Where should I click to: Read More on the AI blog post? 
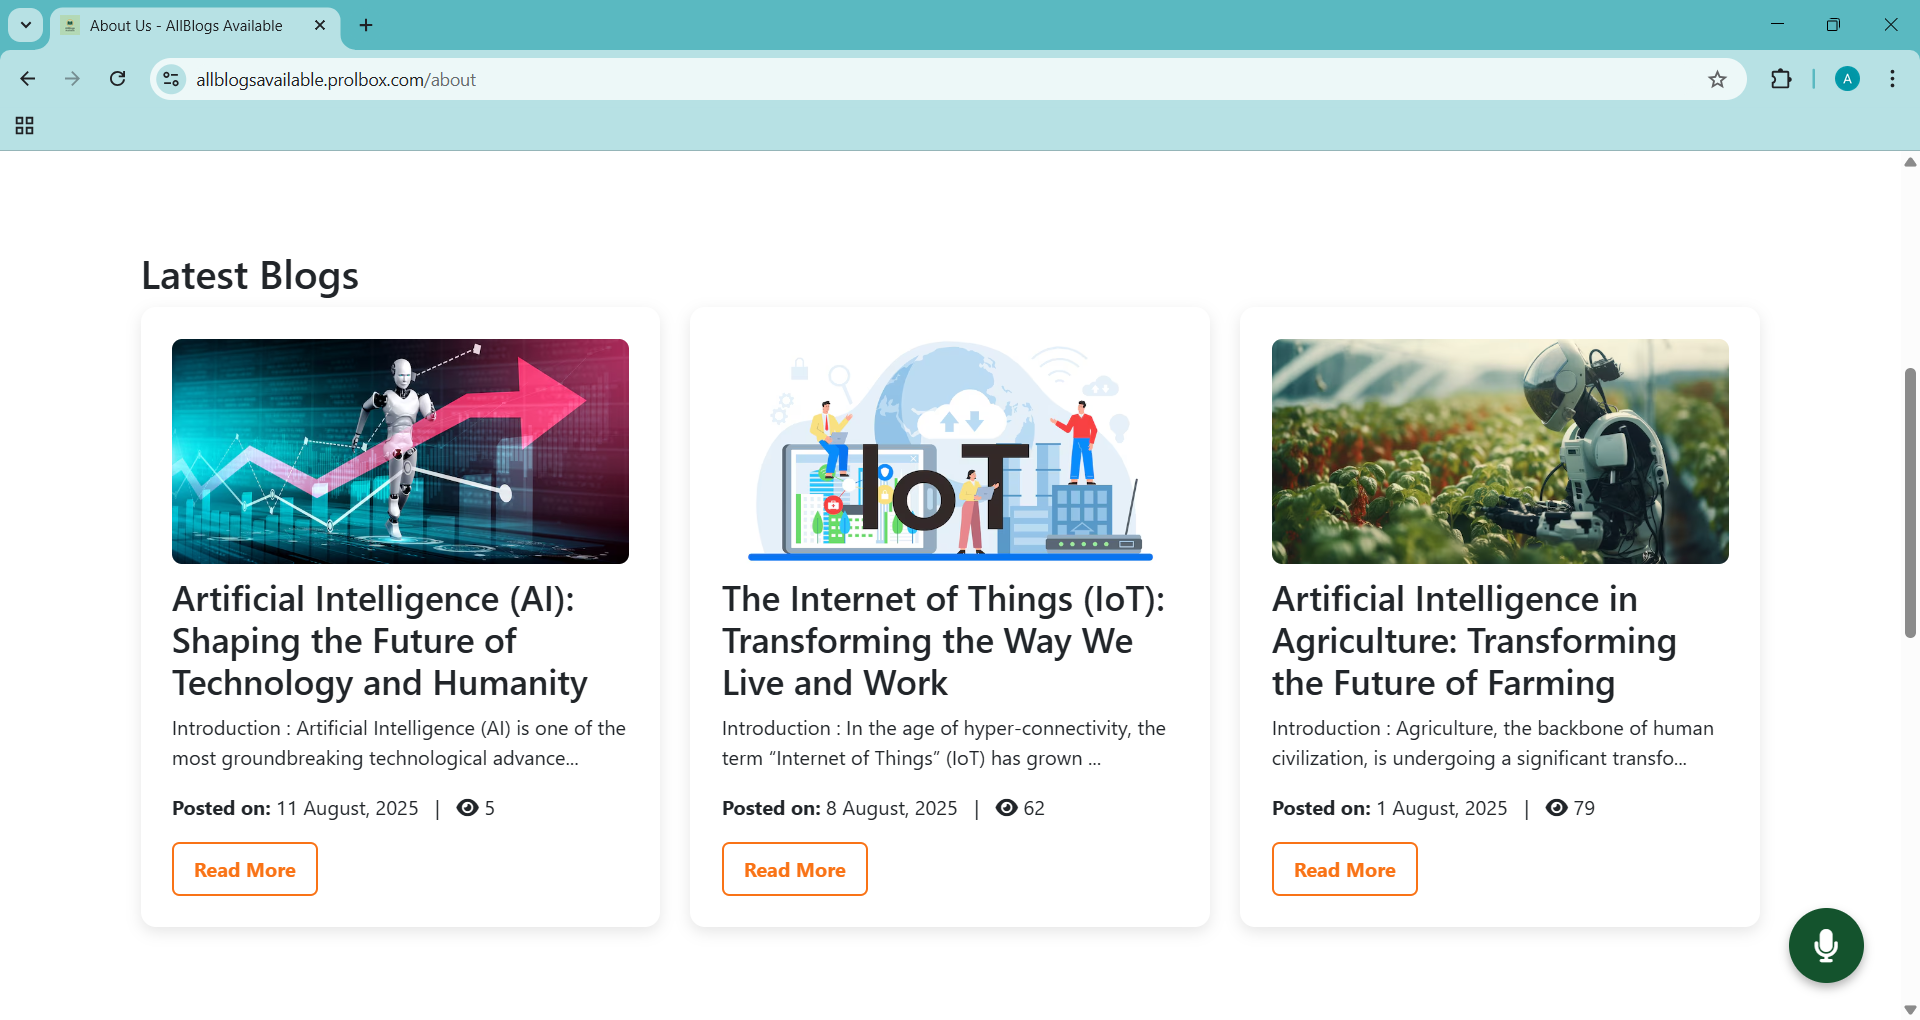[245, 869]
